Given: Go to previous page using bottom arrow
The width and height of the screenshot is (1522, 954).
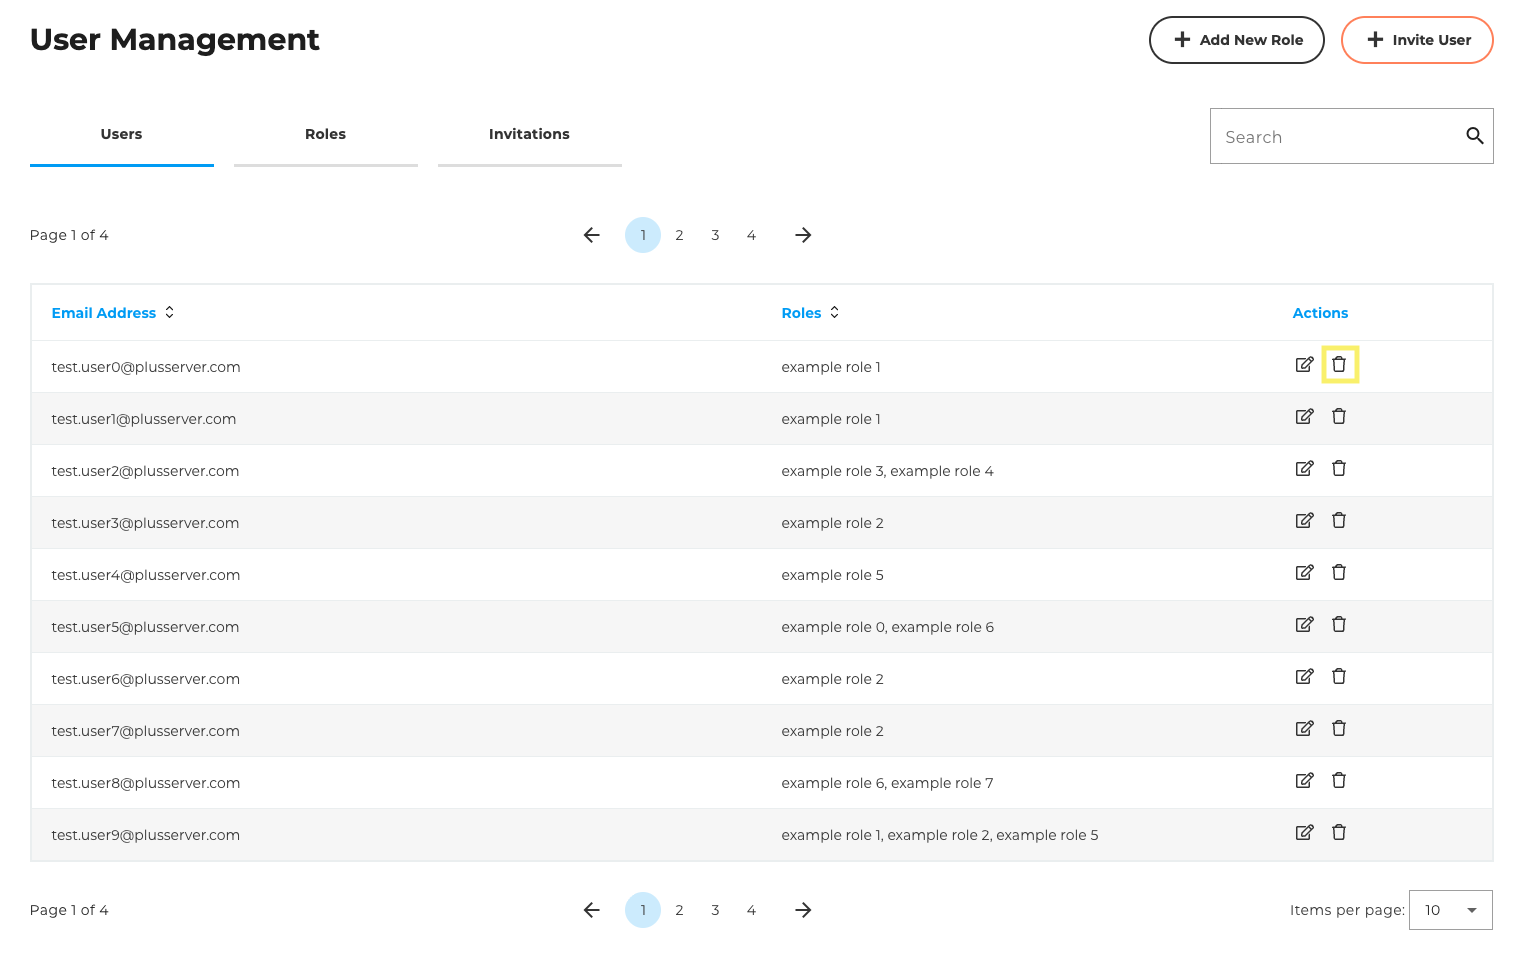Looking at the screenshot, I should pyautogui.click(x=591, y=910).
